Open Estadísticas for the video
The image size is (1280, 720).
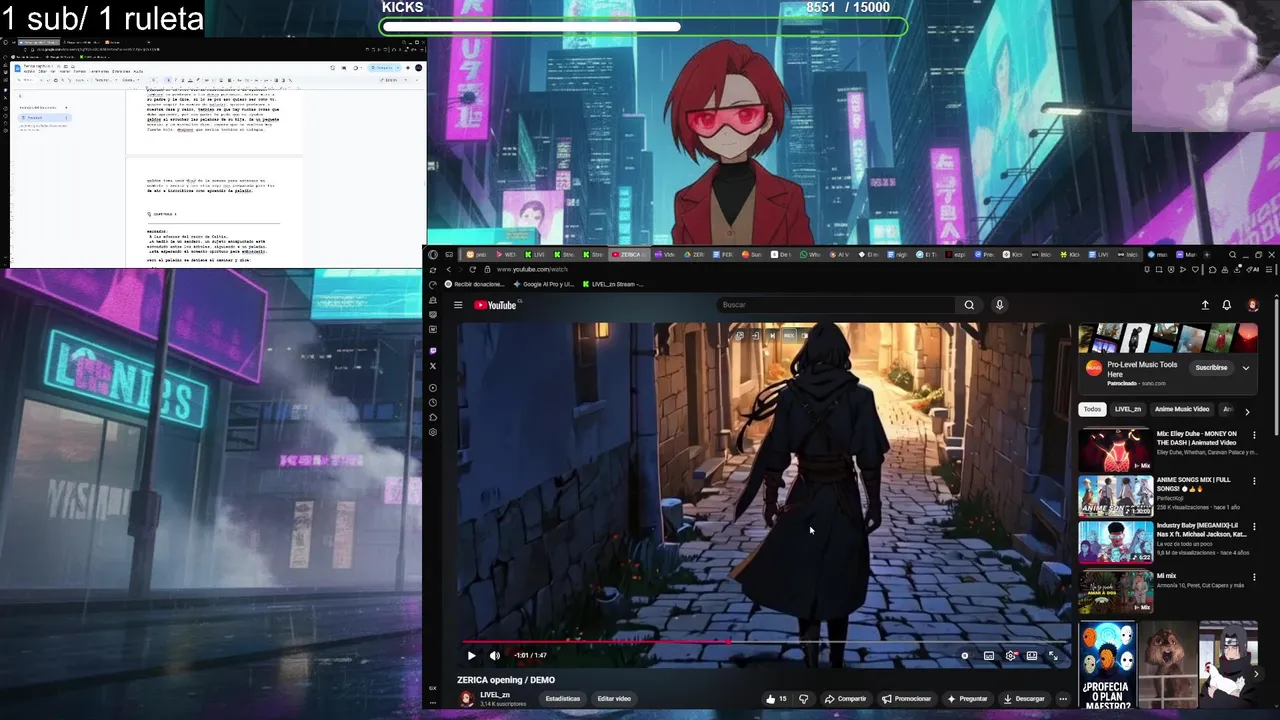coord(563,699)
